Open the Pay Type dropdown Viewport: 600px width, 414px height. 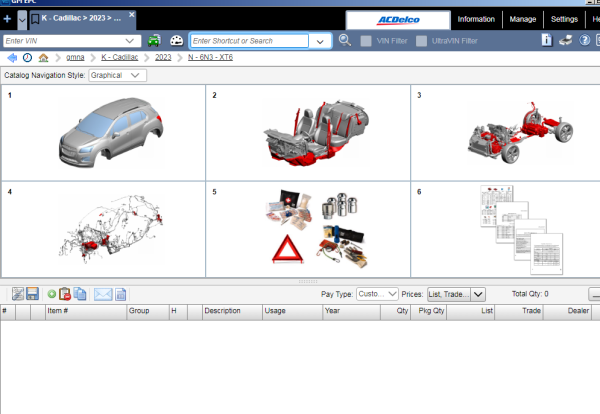(377, 294)
